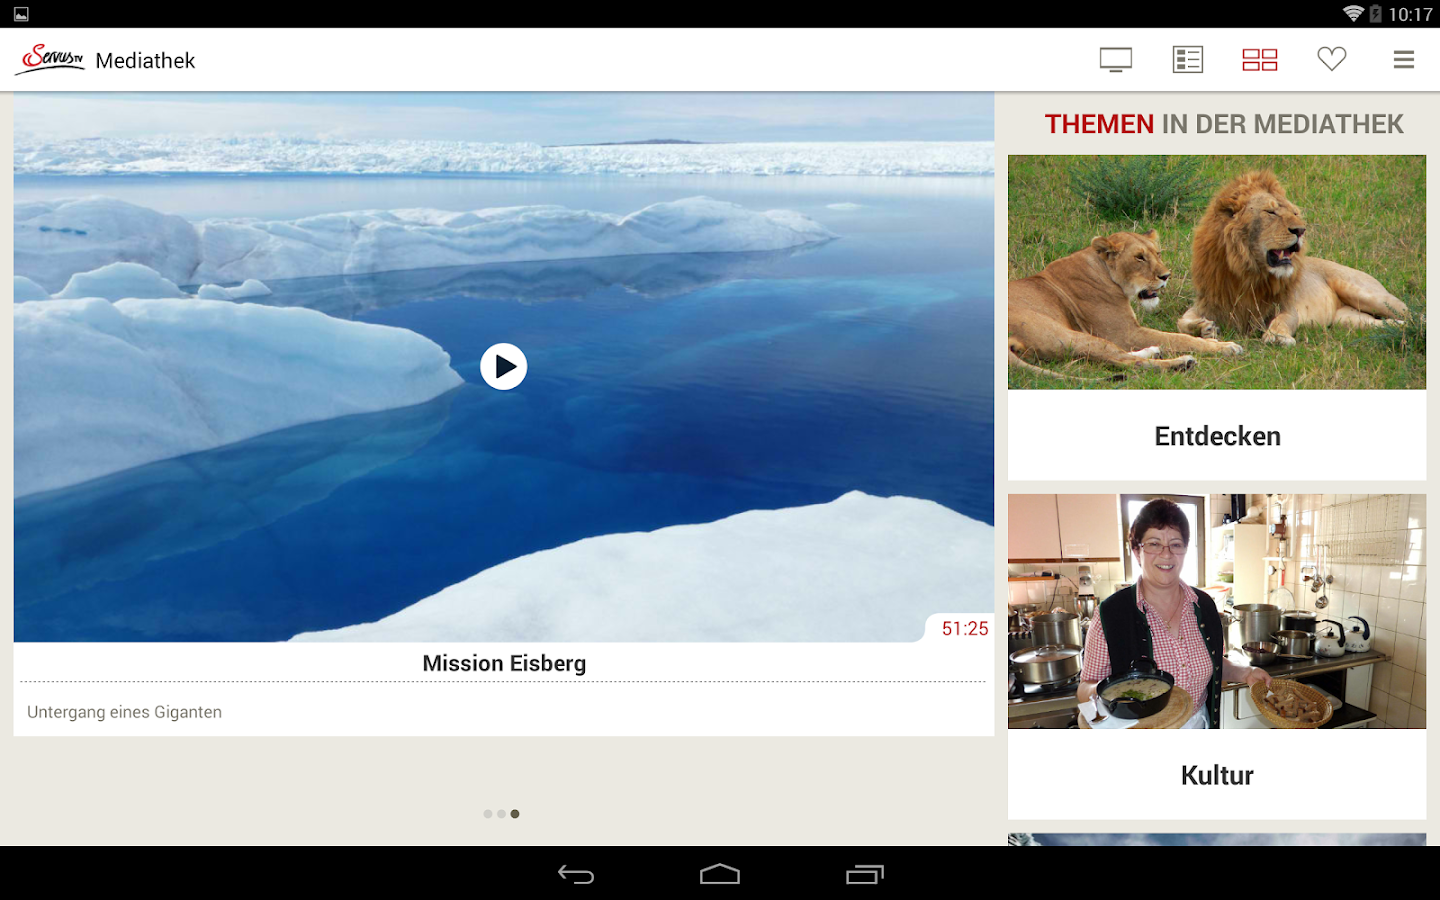This screenshot has width=1440, height=900.
Task: Select the third carousel page dot
Action: click(x=515, y=813)
